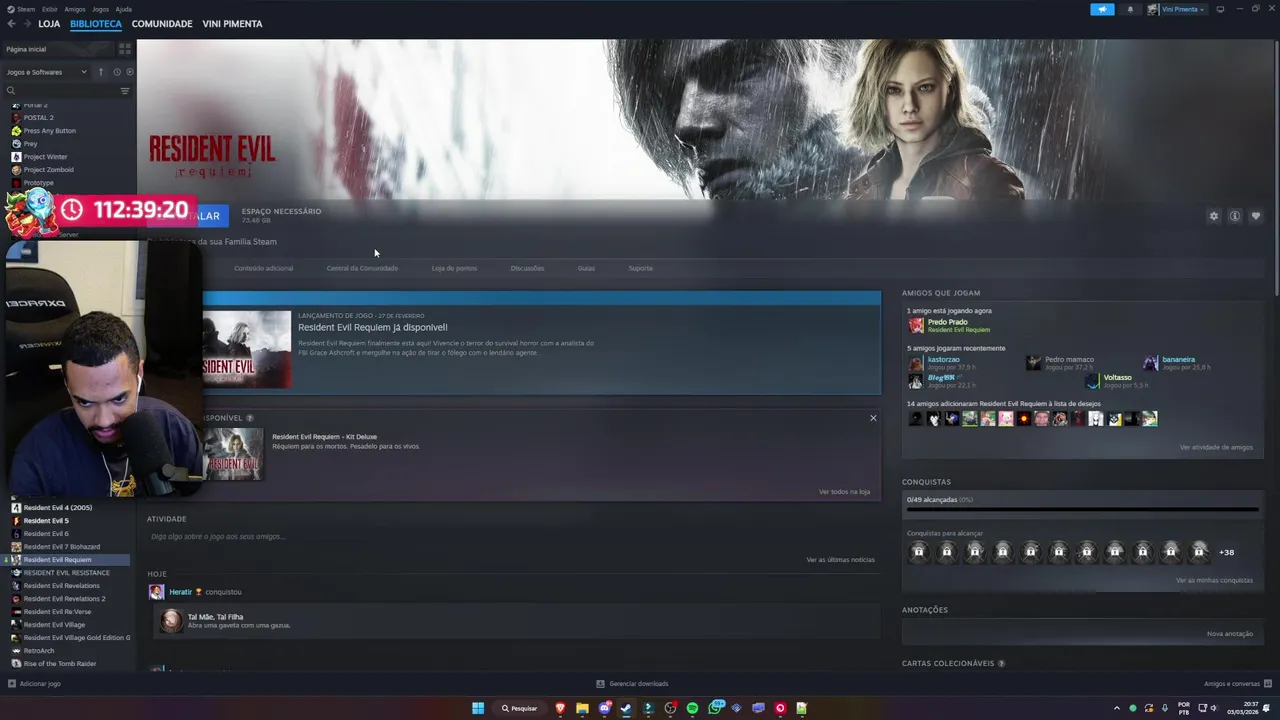Click Adicionar jogo
Screen dimensions: 1280x720
pyautogui.click(x=34, y=684)
